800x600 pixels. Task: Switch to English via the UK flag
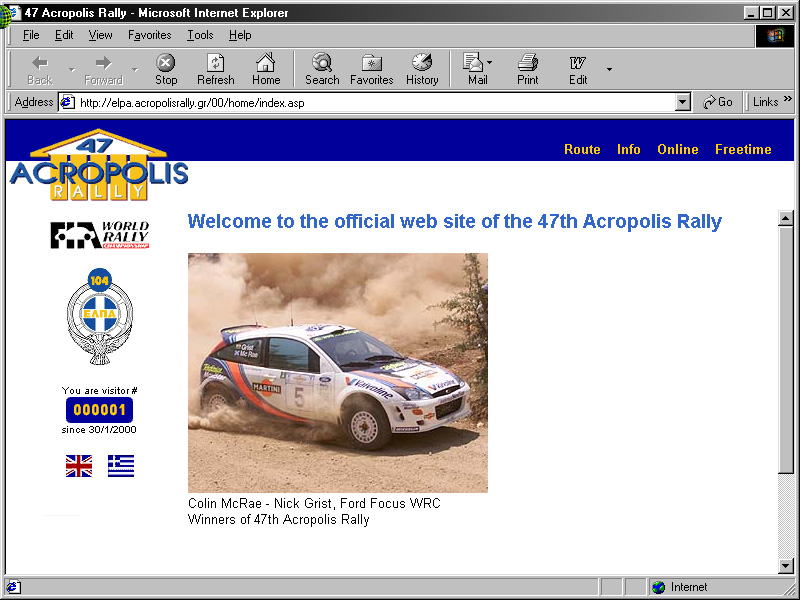pos(79,466)
